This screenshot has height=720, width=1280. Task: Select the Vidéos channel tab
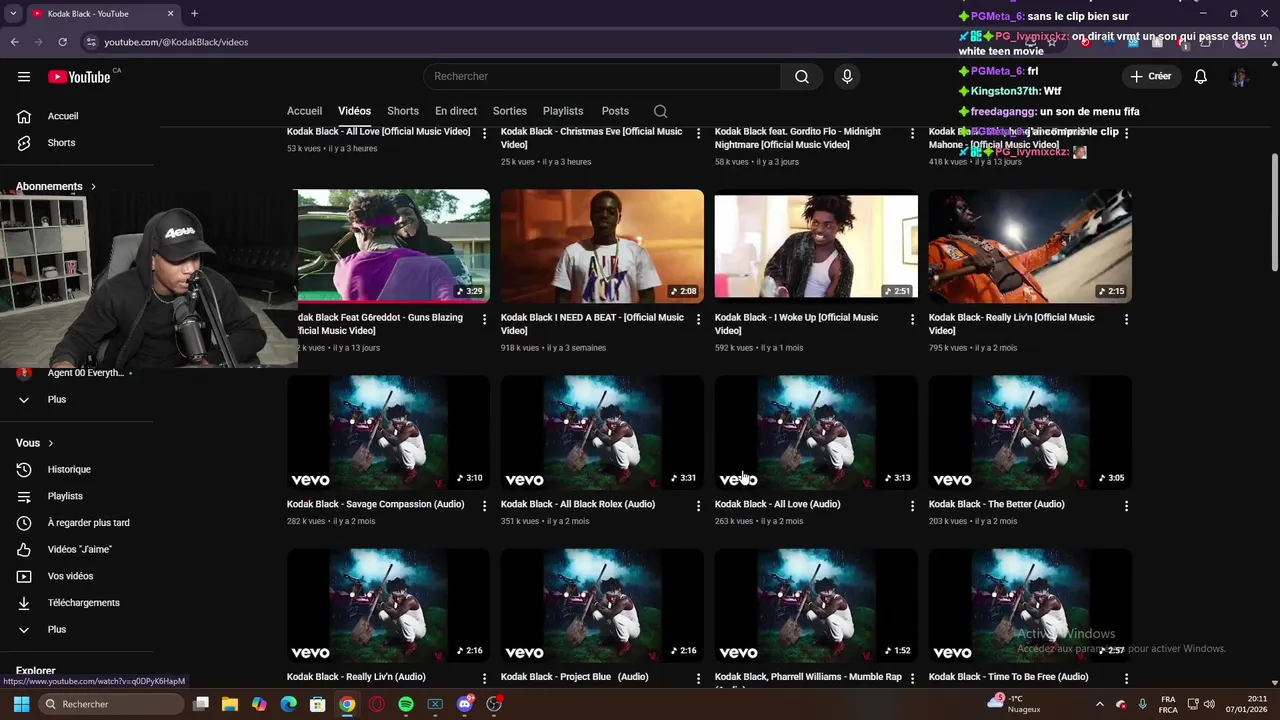[x=354, y=111]
